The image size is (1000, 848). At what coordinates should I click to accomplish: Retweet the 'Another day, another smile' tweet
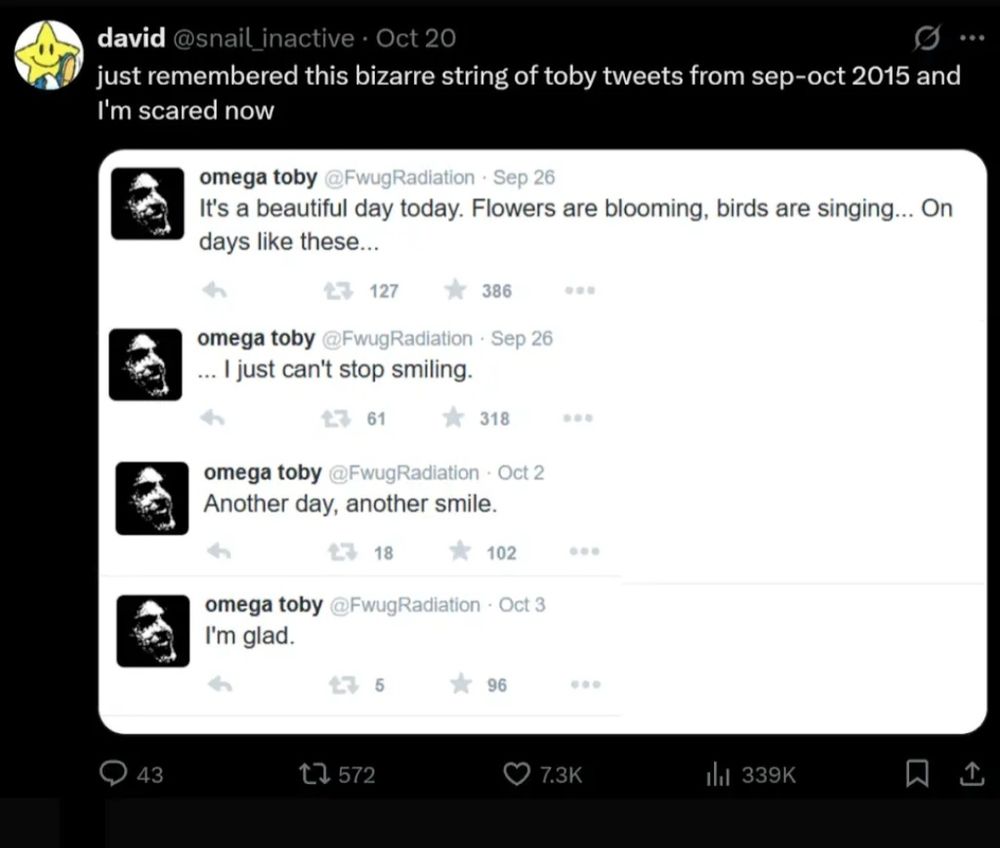coord(343,552)
